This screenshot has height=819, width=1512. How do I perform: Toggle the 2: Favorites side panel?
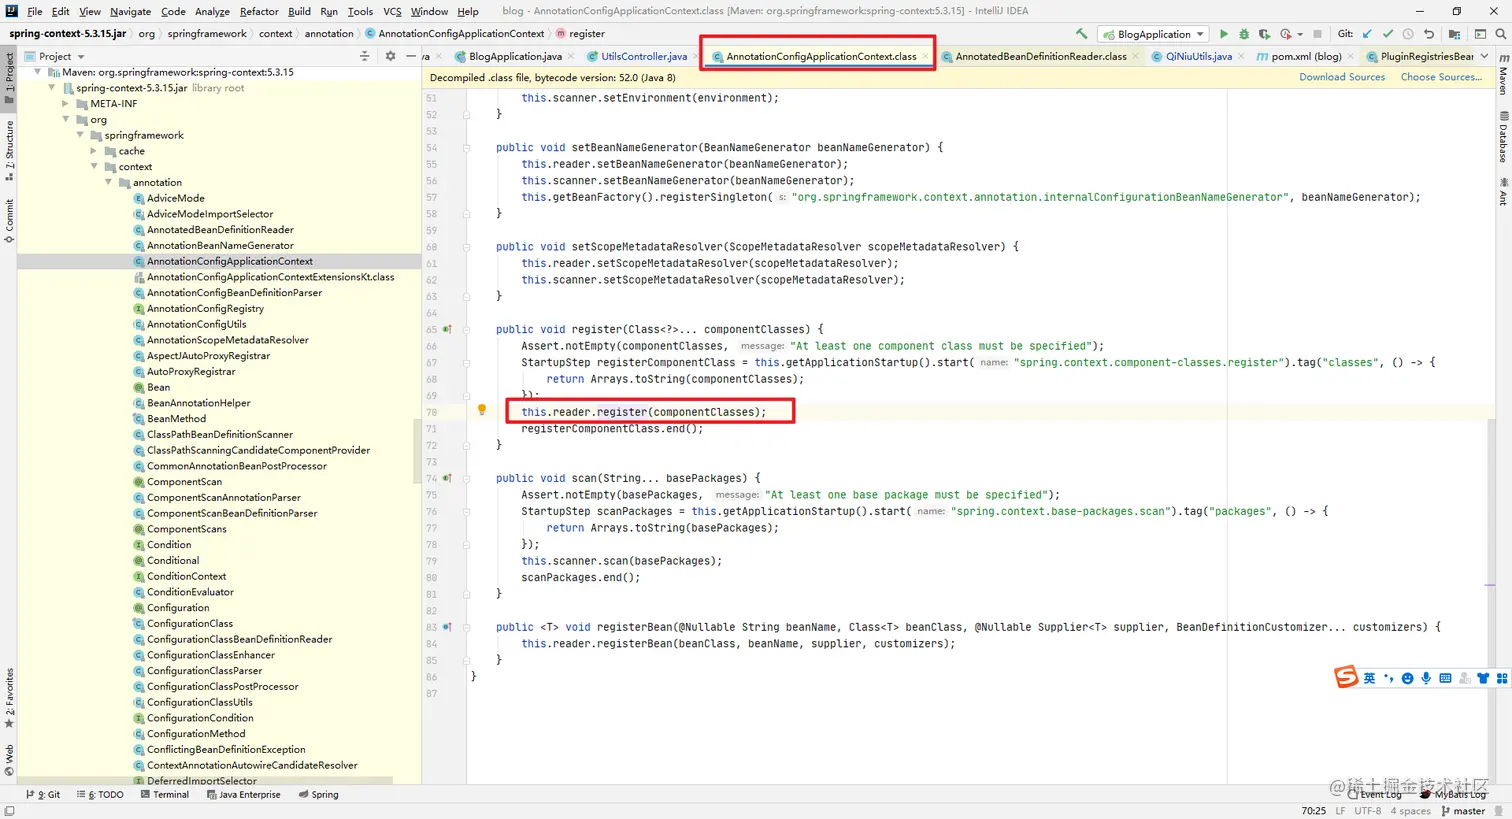point(9,699)
